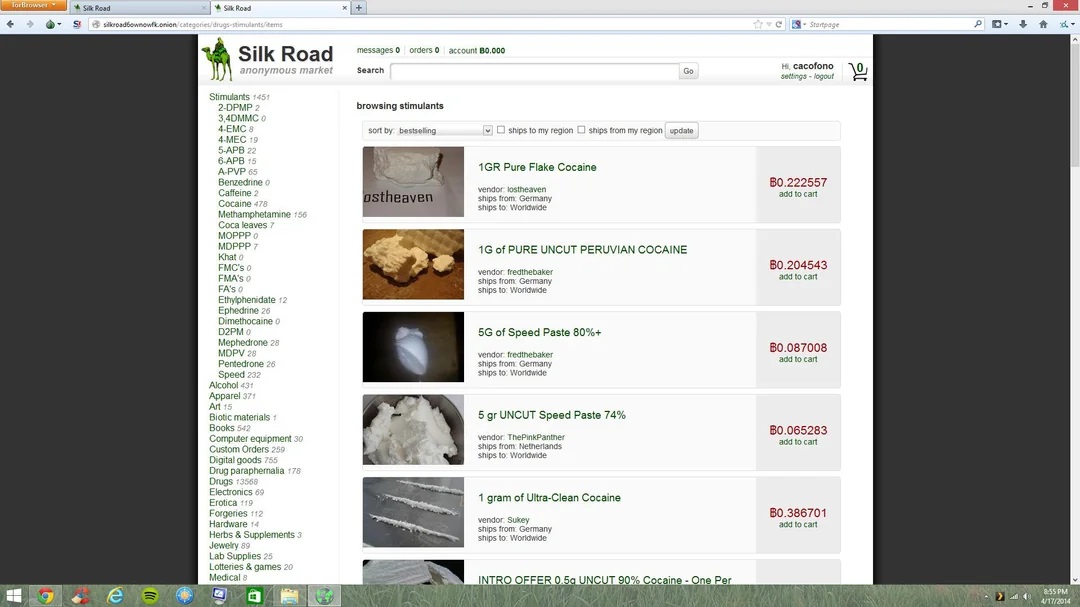Viewport: 1080px width, 607px height.
Task: Open the settings link under username
Action: click(793, 76)
